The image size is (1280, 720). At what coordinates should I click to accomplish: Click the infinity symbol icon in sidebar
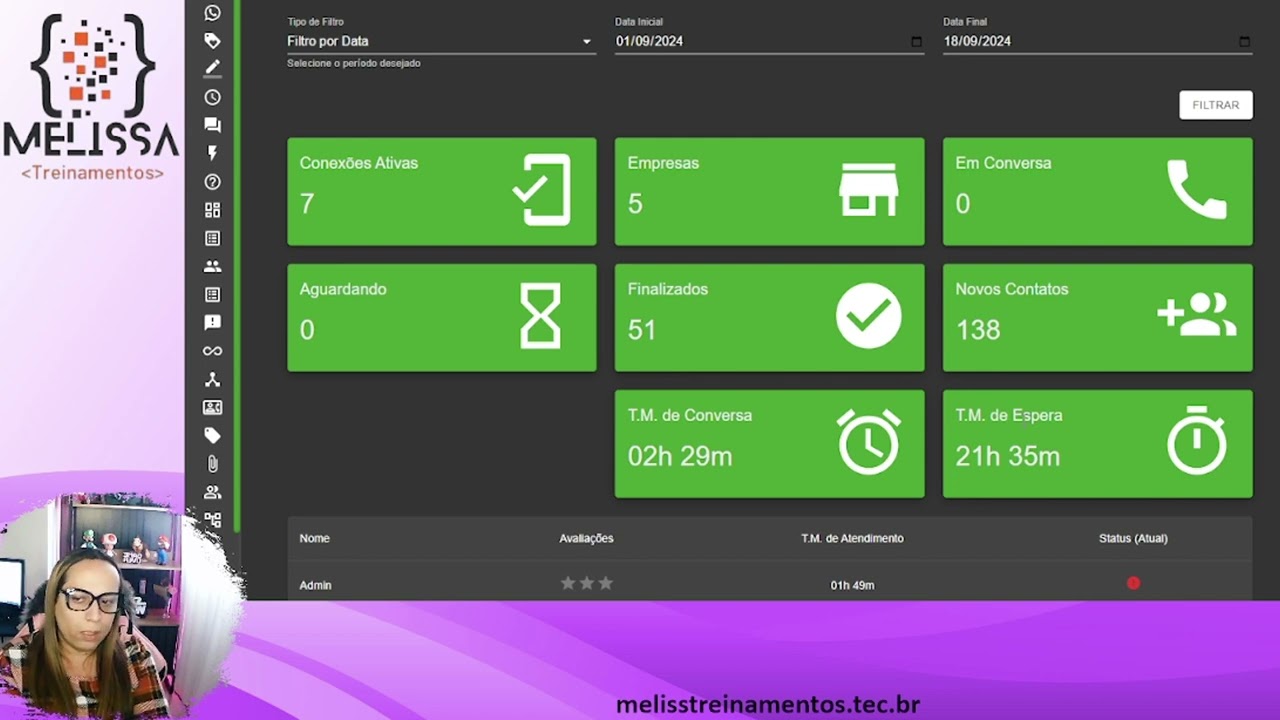click(212, 351)
